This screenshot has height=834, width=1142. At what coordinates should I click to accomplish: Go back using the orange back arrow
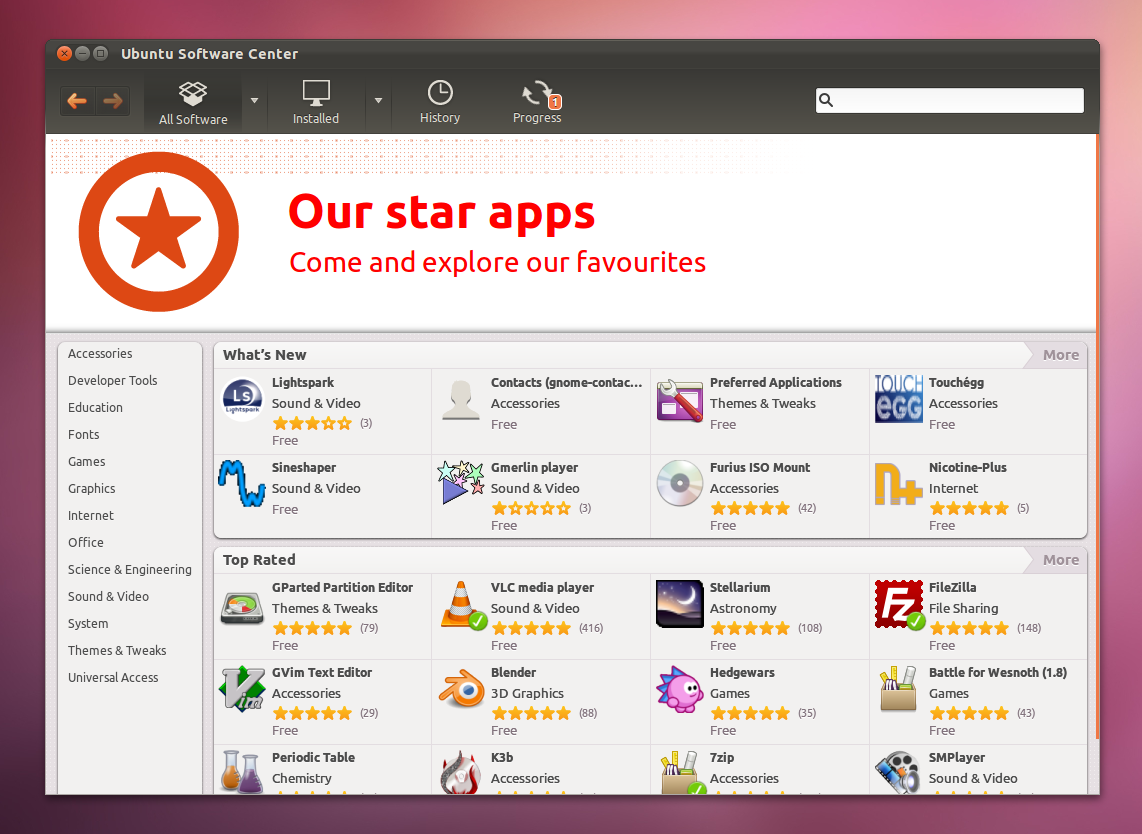(77, 101)
